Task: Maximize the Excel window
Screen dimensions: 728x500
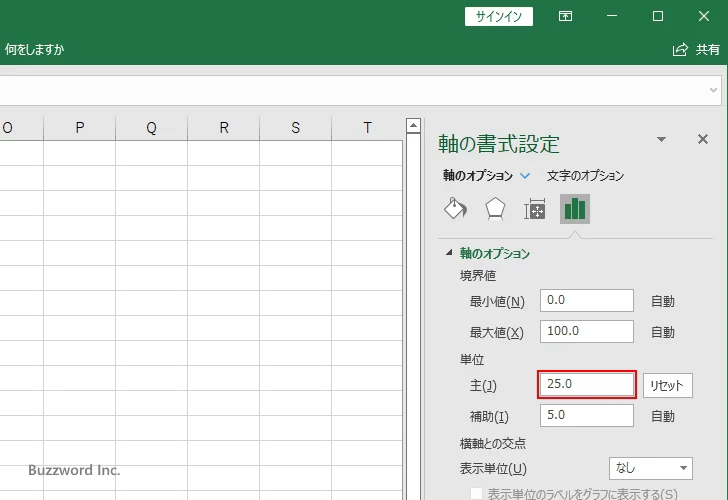Action: tap(657, 16)
